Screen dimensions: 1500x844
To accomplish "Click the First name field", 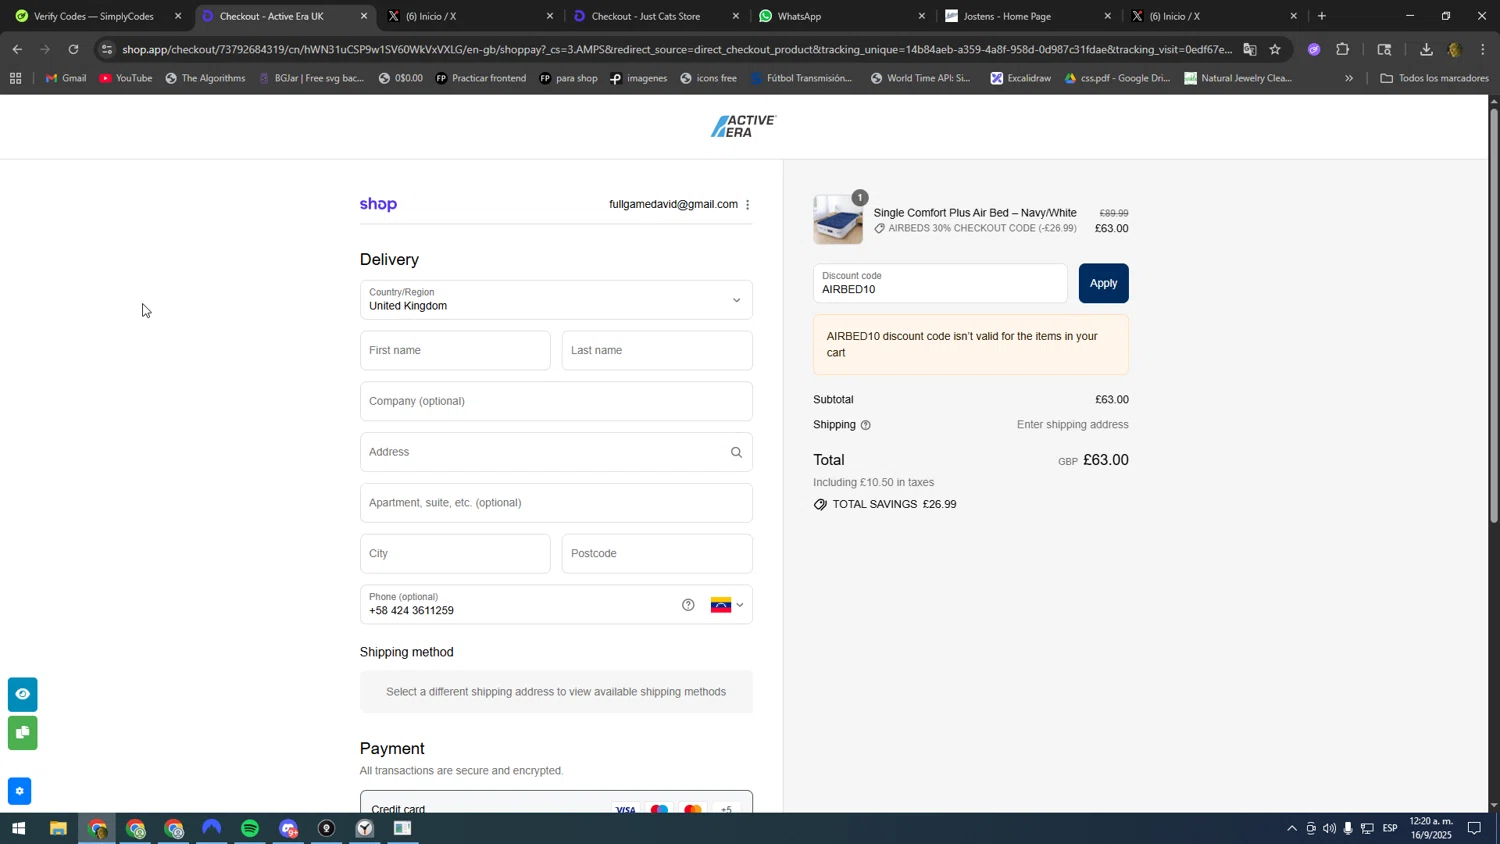I will tap(455, 351).
